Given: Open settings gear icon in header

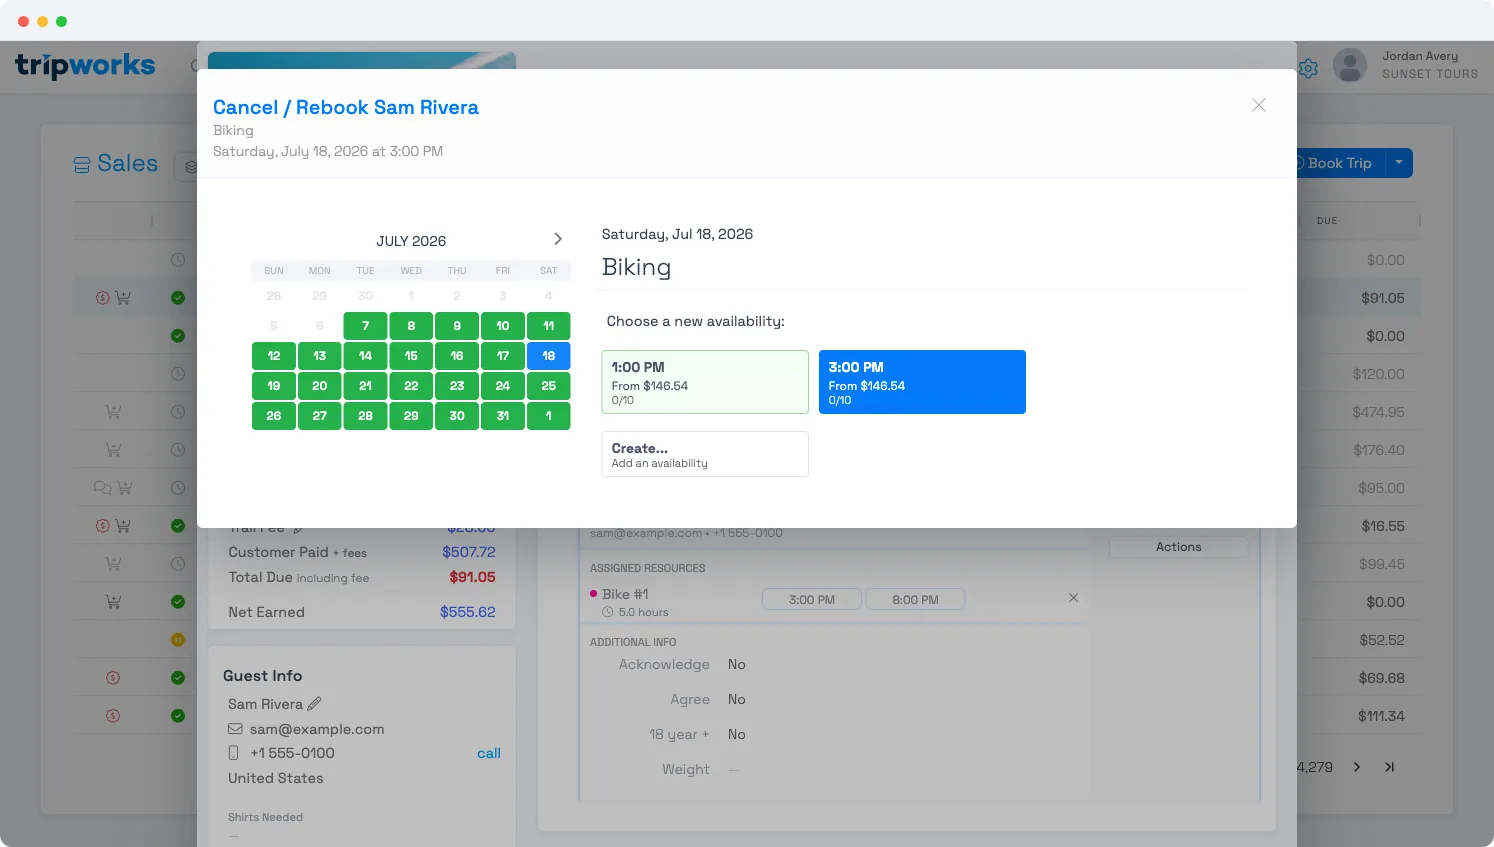Looking at the screenshot, I should (x=1308, y=68).
